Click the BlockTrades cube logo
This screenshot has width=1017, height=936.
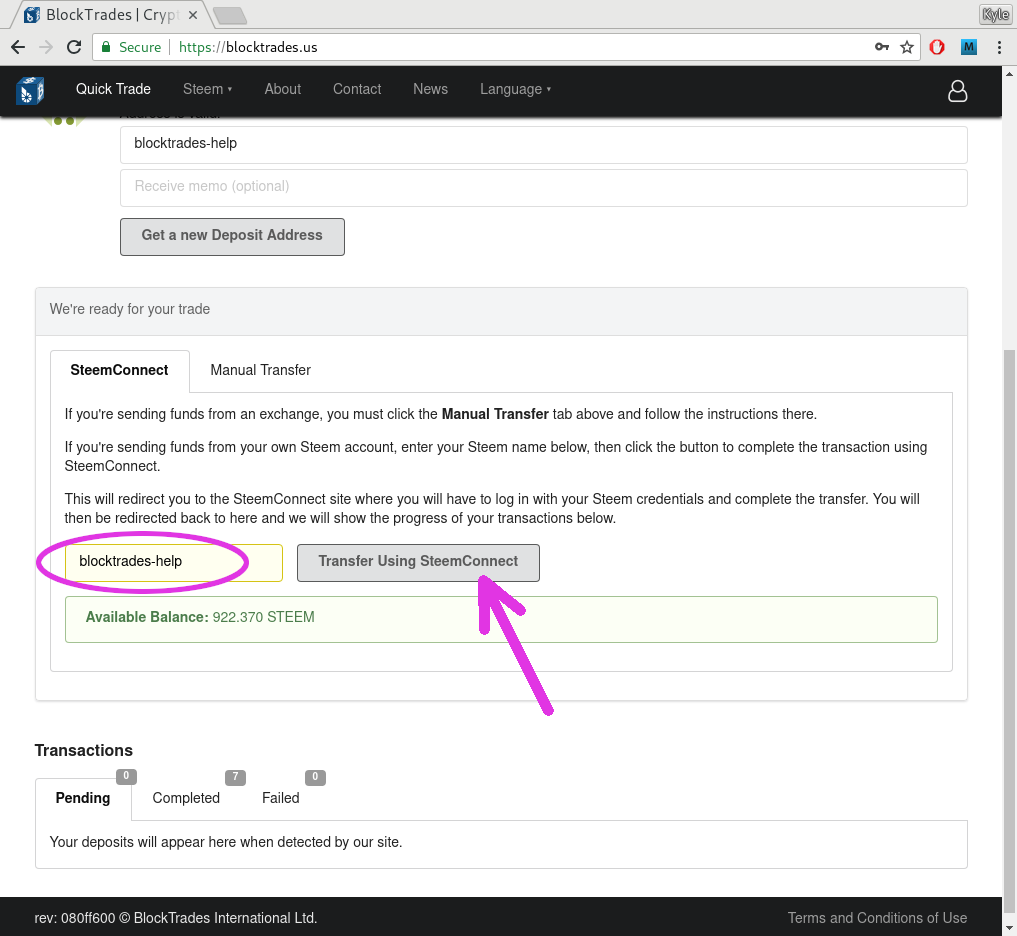click(30, 90)
